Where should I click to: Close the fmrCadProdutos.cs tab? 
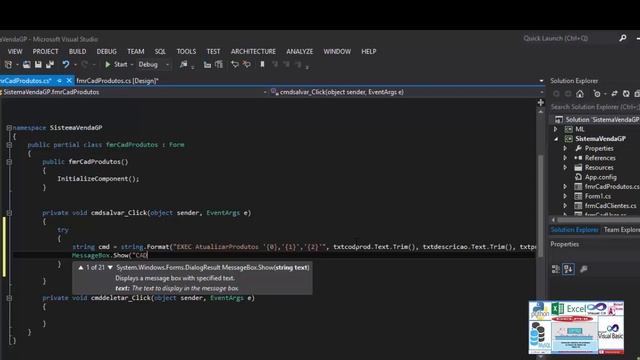[69, 81]
